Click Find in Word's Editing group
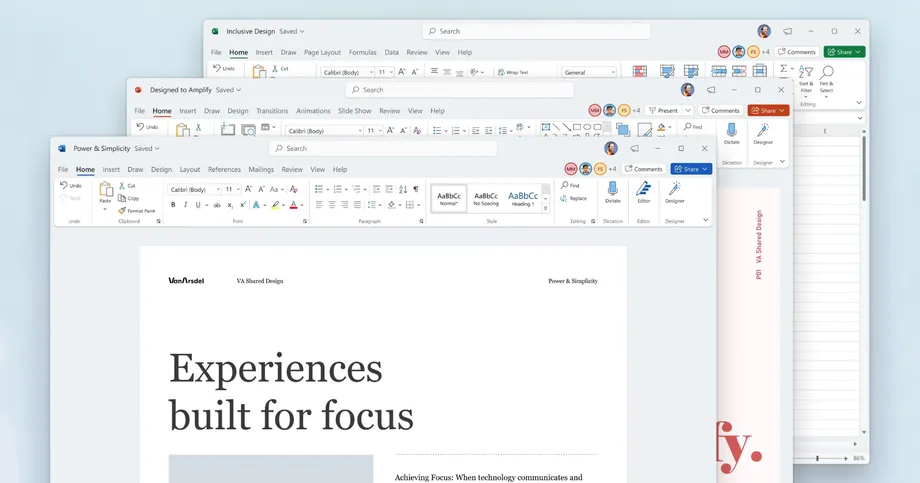920x483 pixels. 571,186
